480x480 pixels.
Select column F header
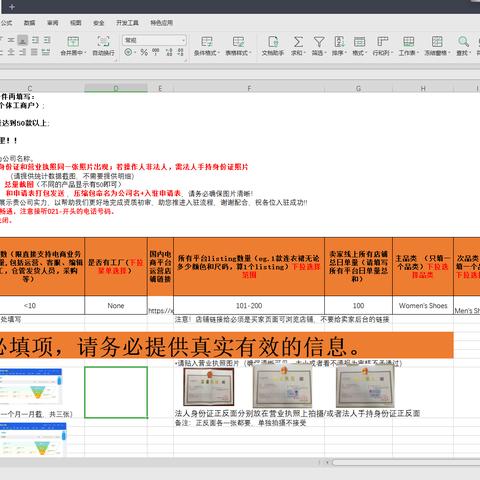(249, 88)
